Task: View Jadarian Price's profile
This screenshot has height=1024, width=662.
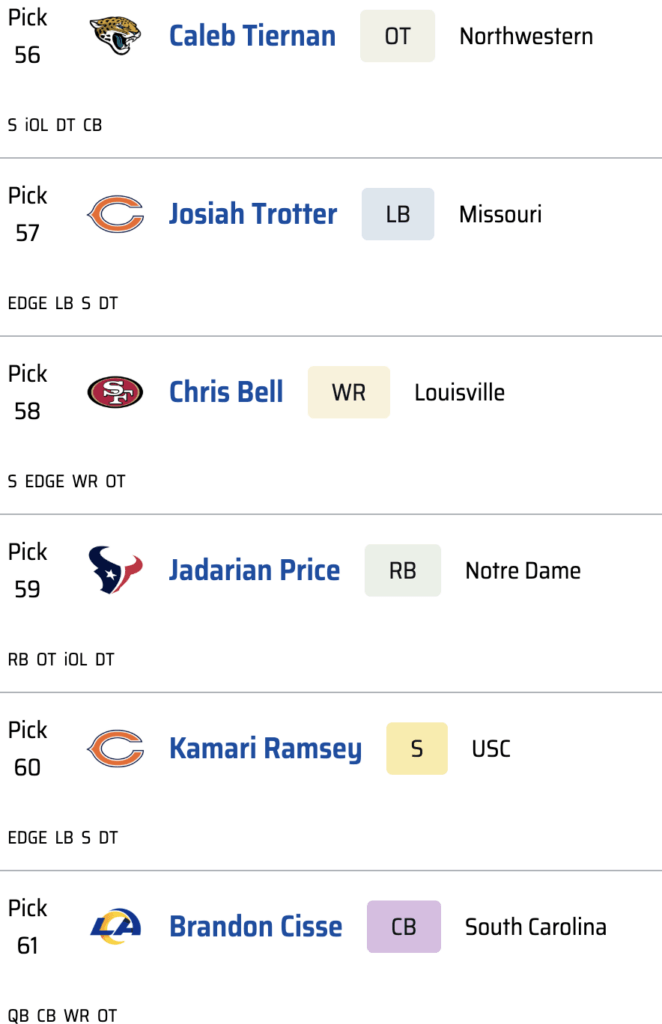Action: click(254, 570)
